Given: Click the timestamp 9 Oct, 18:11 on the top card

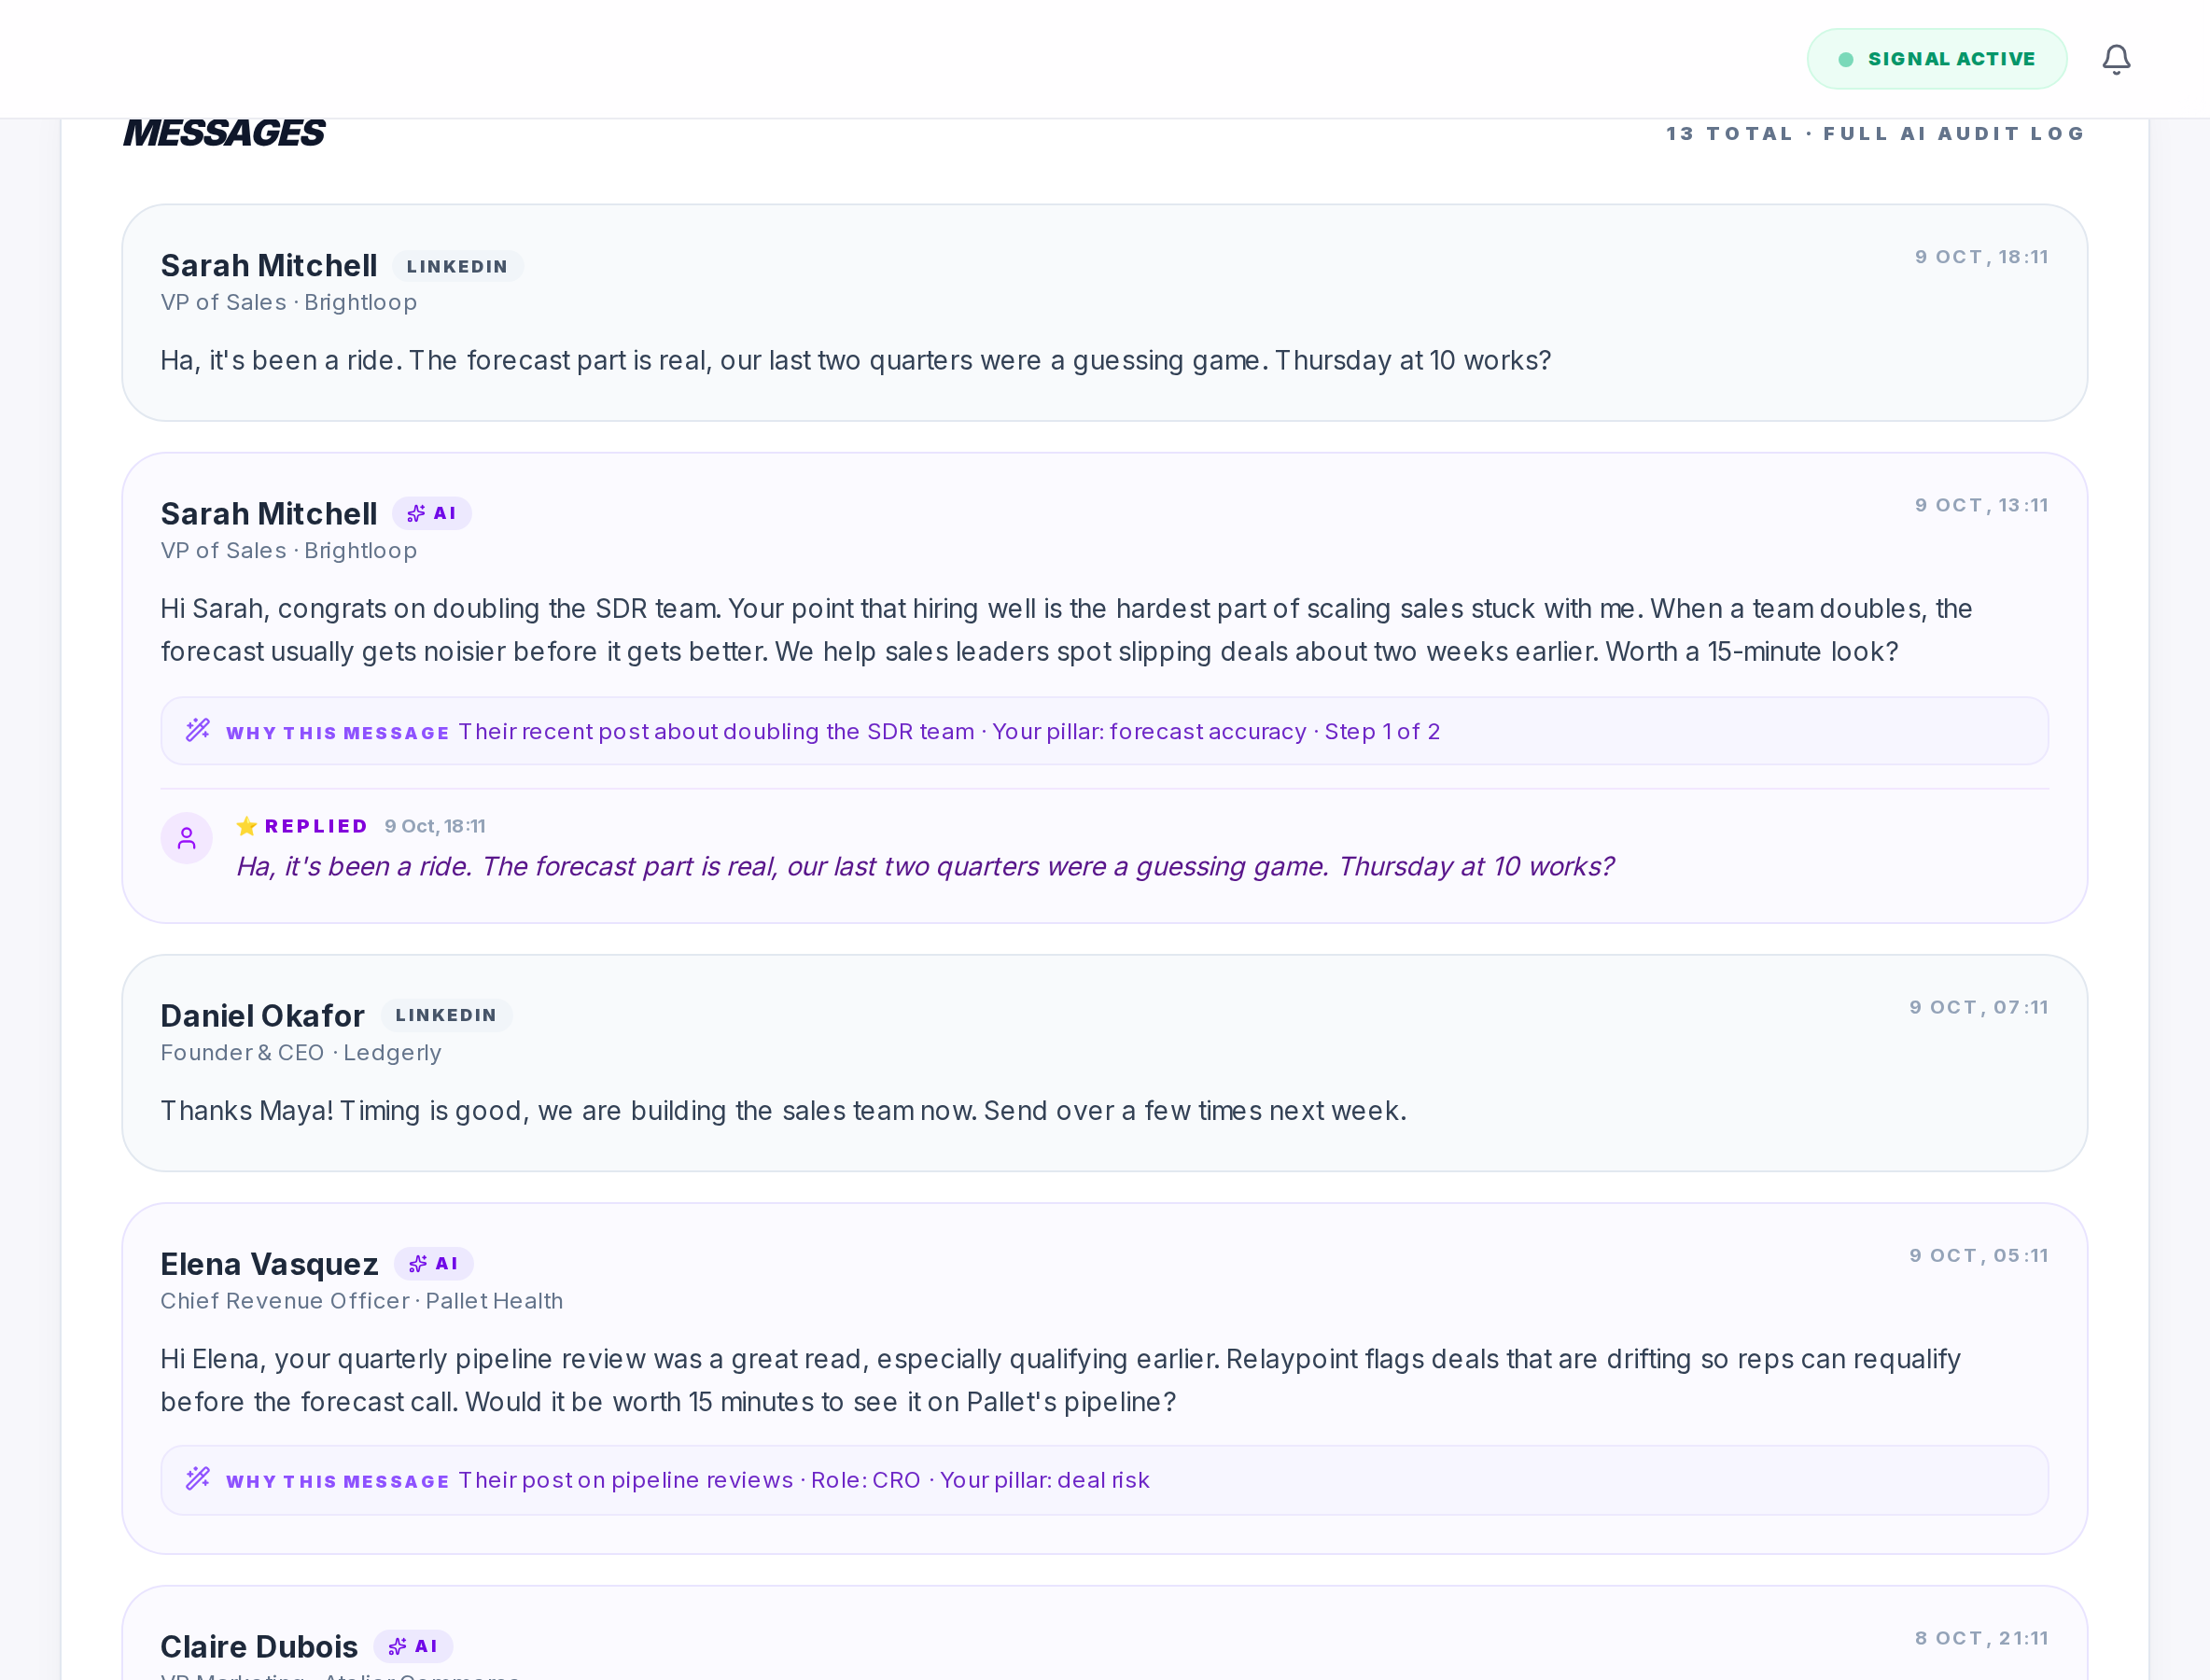Looking at the screenshot, I should coord(1981,257).
